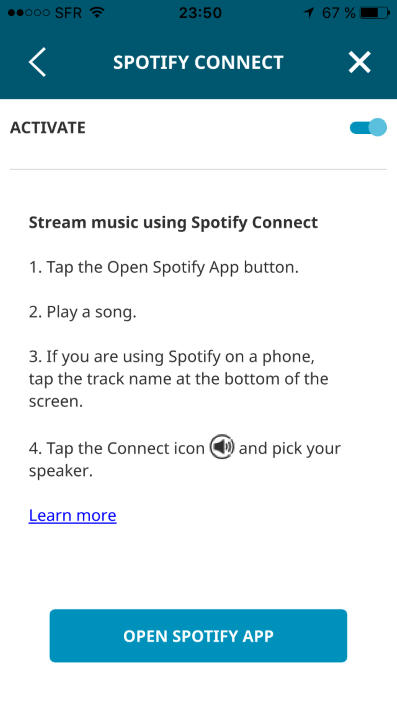Open the Learn more link
This screenshot has height=705, width=397.
click(x=72, y=515)
